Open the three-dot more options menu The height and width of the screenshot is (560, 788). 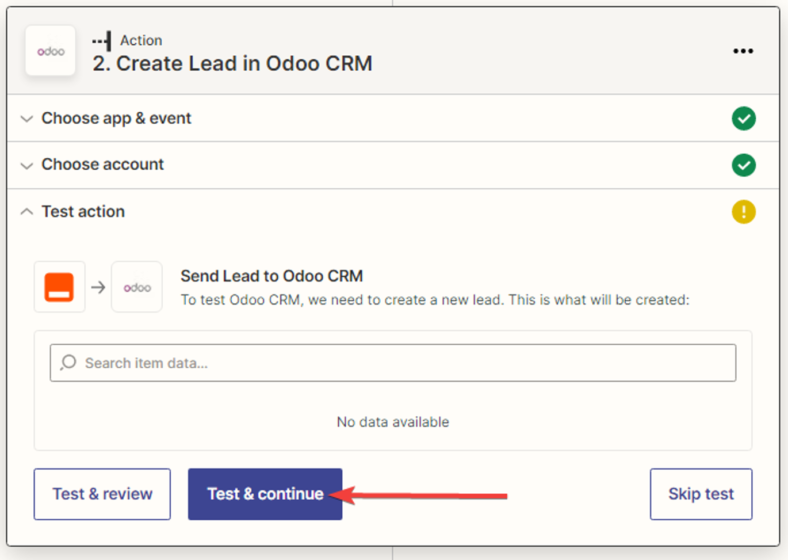pos(743,51)
